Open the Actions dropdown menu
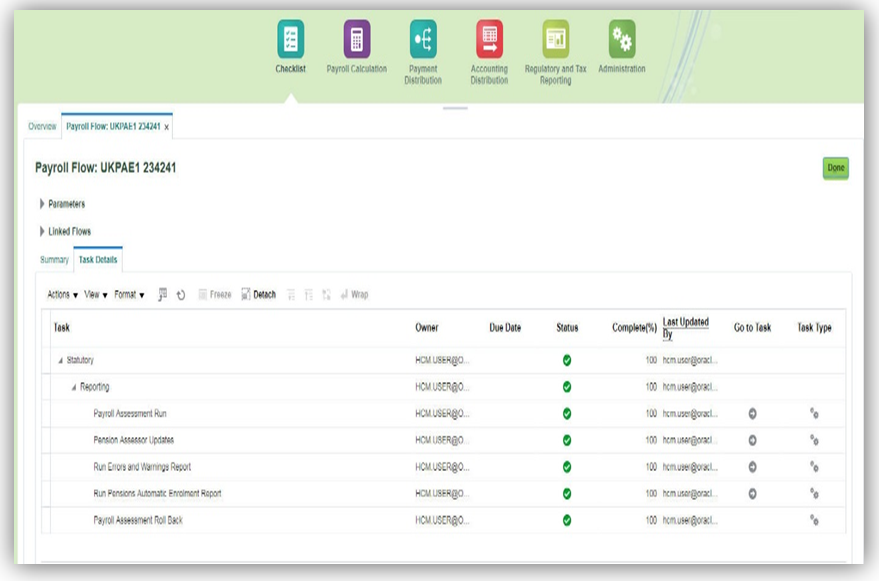This screenshot has width=879, height=581. [62, 294]
